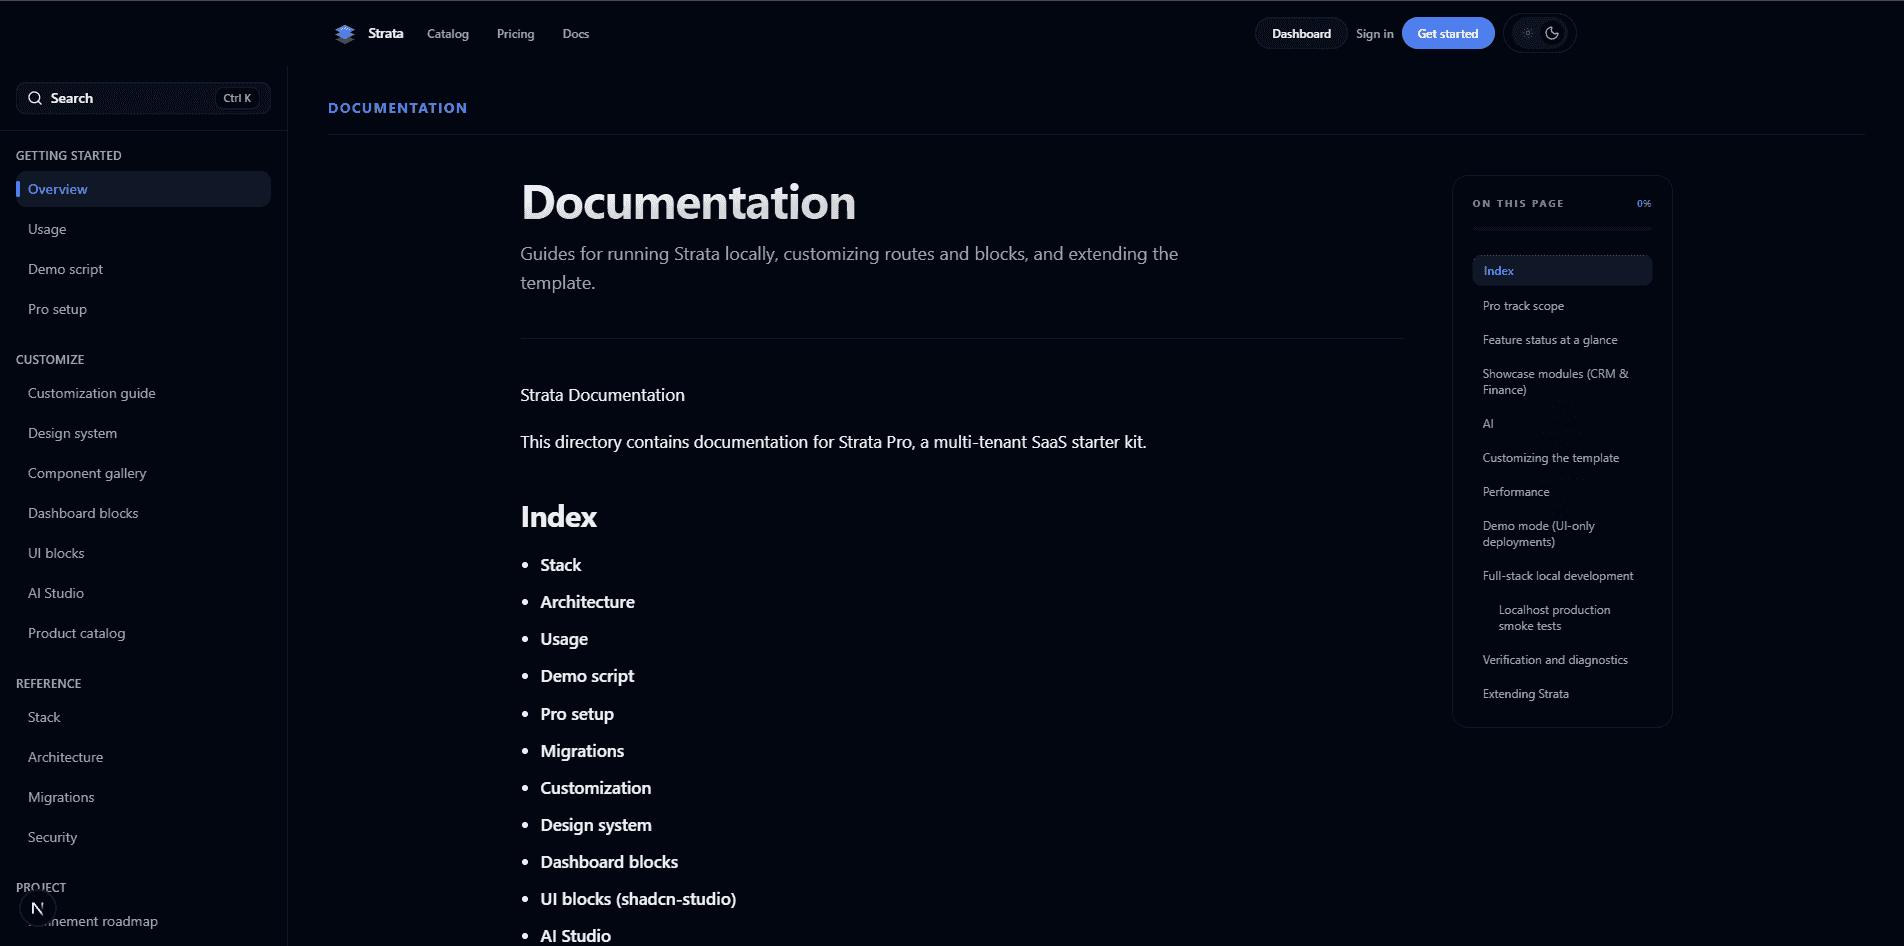The height and width of the screenshot is (946, 1904).
Task: Click the reading progress bar
Action: coord(1562,229)
